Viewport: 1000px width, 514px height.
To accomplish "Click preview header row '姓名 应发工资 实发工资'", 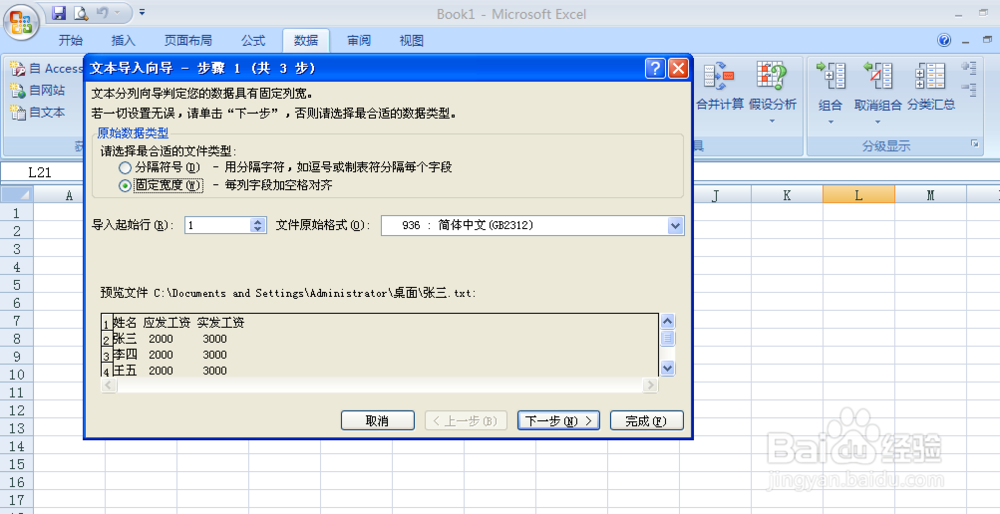I will 179,323.
